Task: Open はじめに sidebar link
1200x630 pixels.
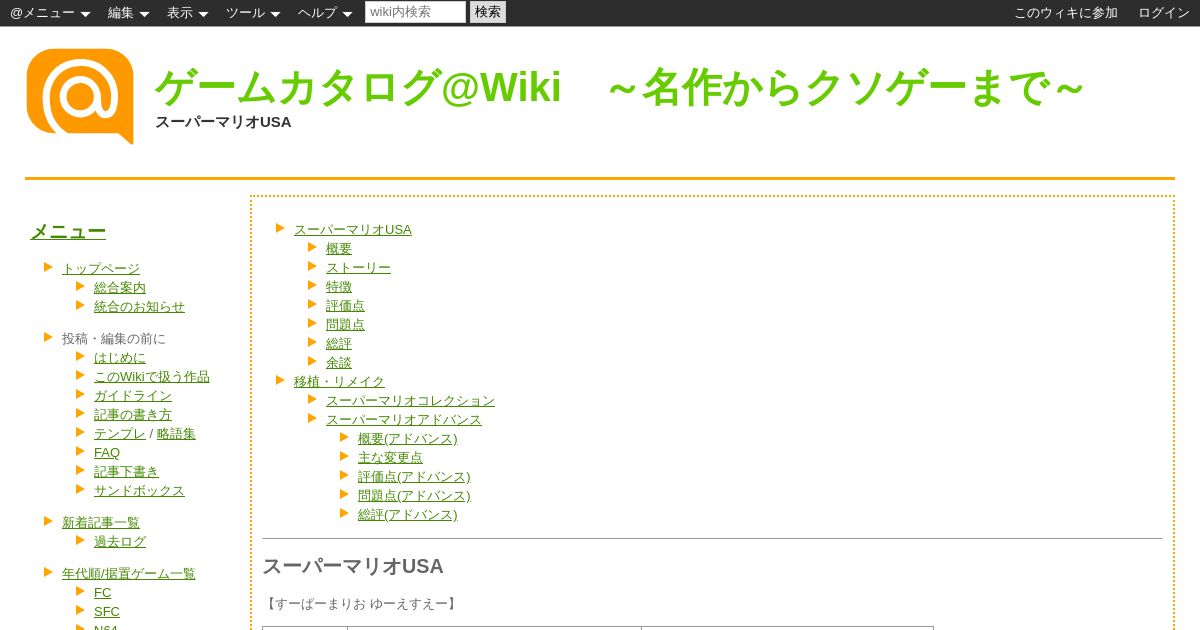Action: 120,357
